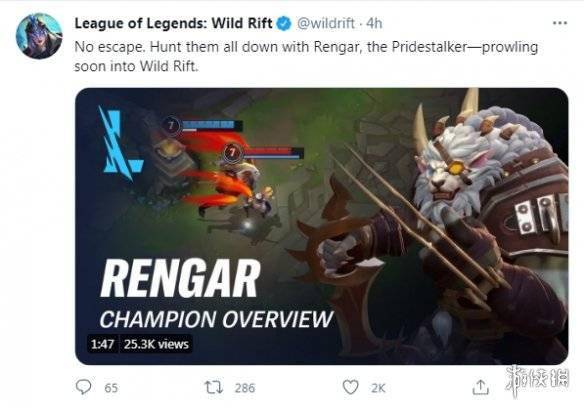View the 65 replies count
Screen dimensions: 584x408
tap(111, 388)
